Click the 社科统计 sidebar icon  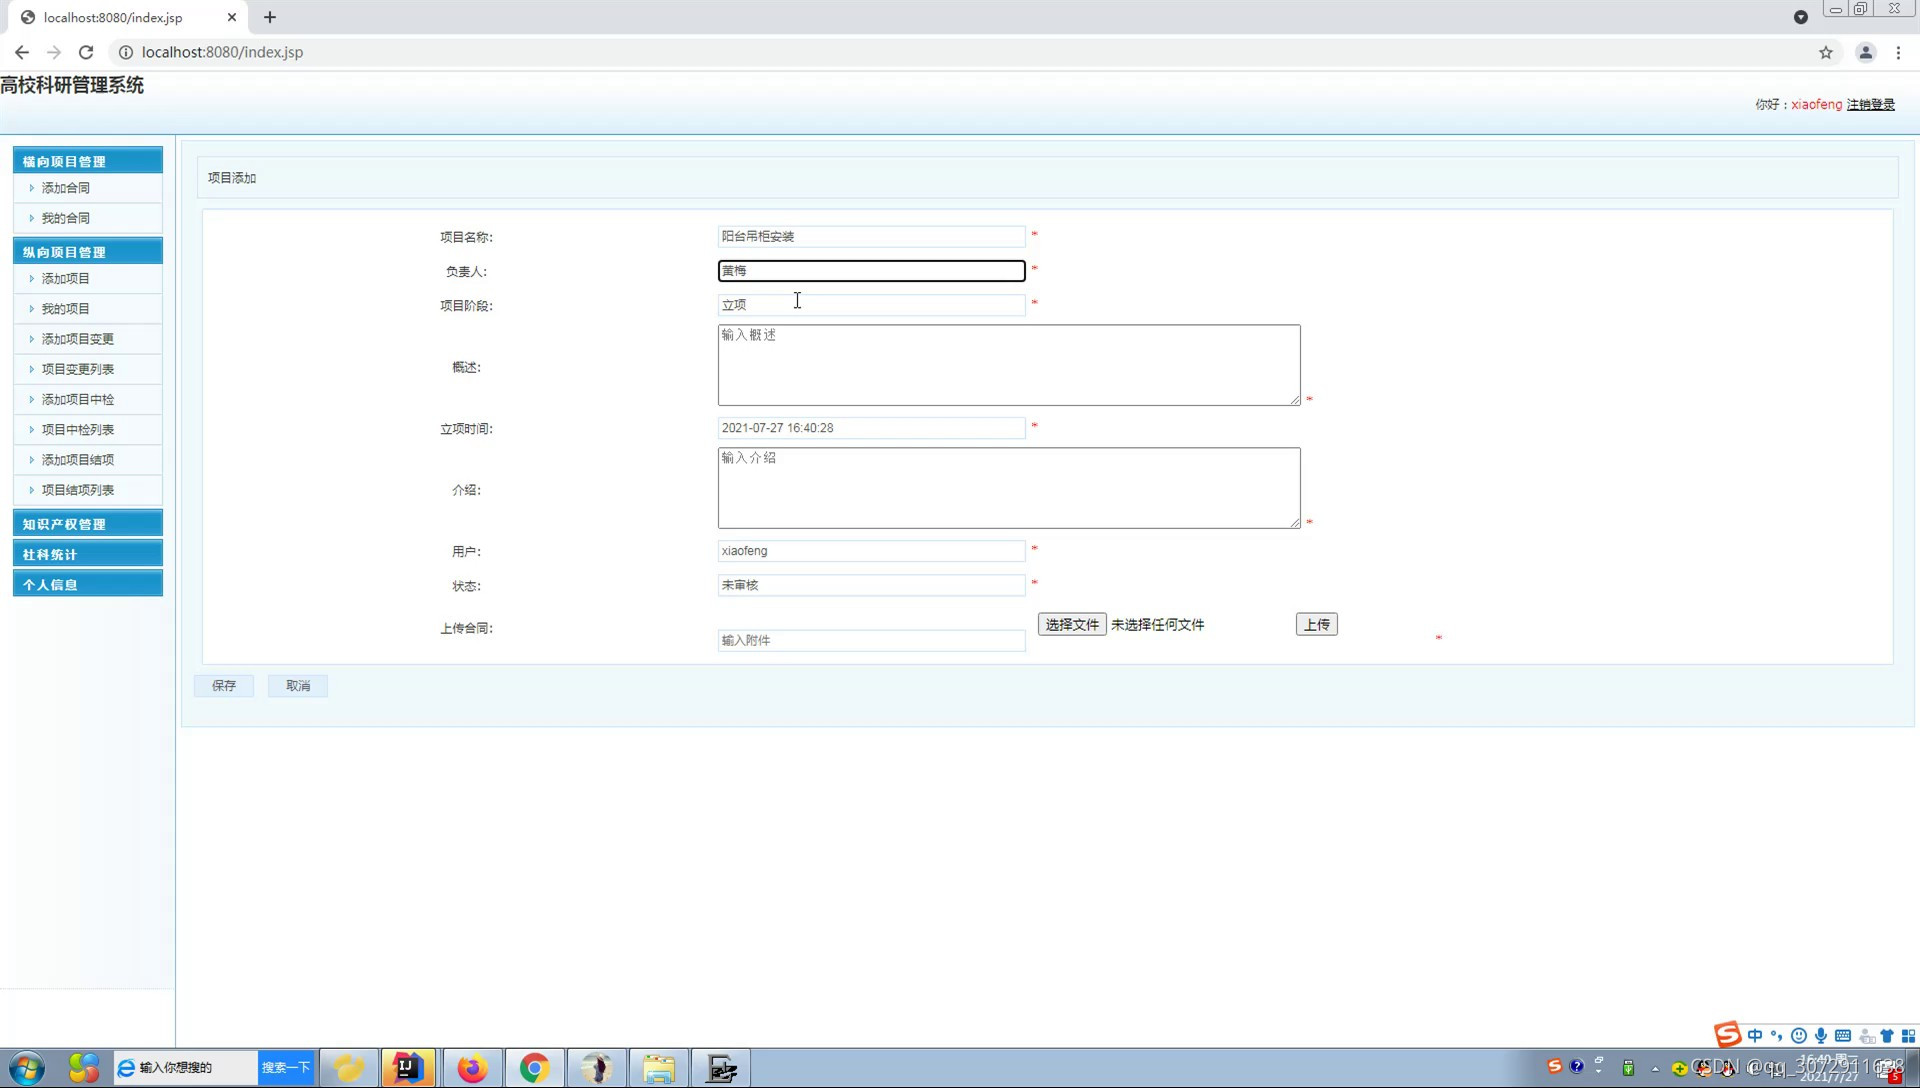pos(87,554)
